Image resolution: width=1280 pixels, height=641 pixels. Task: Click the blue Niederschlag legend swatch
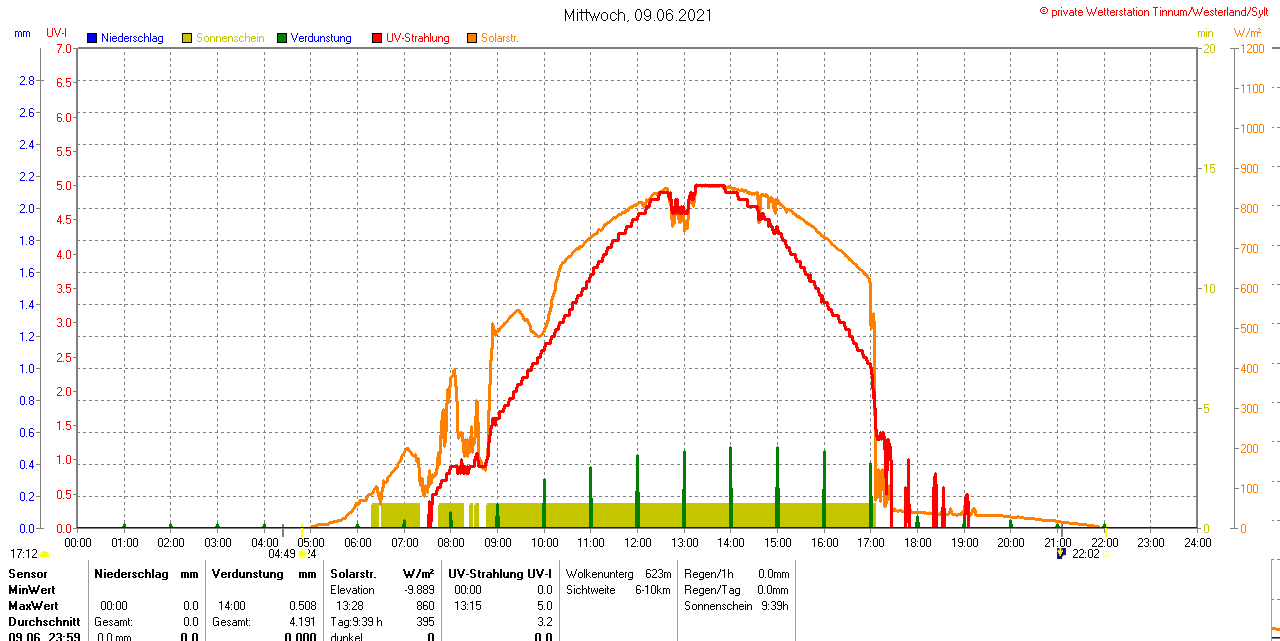92,38
